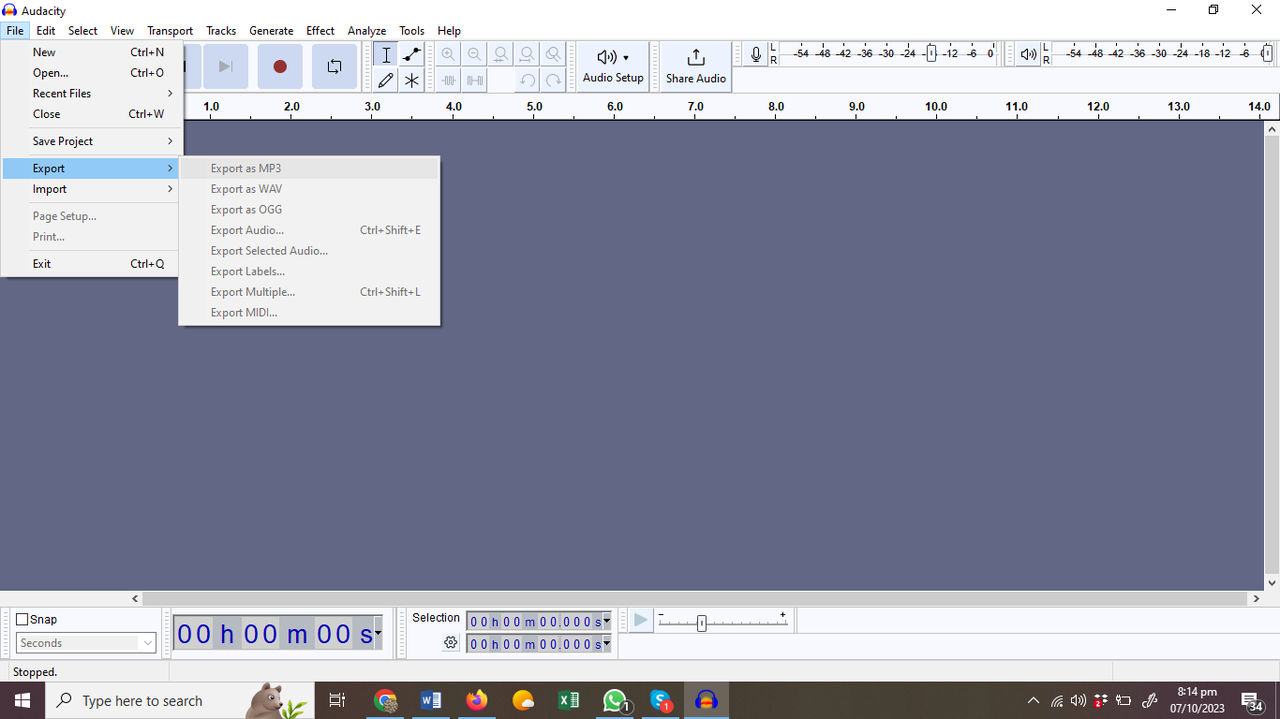The height and width of the screenshot is (719, 1280).
Task: Open the Help menu
Action: (449, 30)
